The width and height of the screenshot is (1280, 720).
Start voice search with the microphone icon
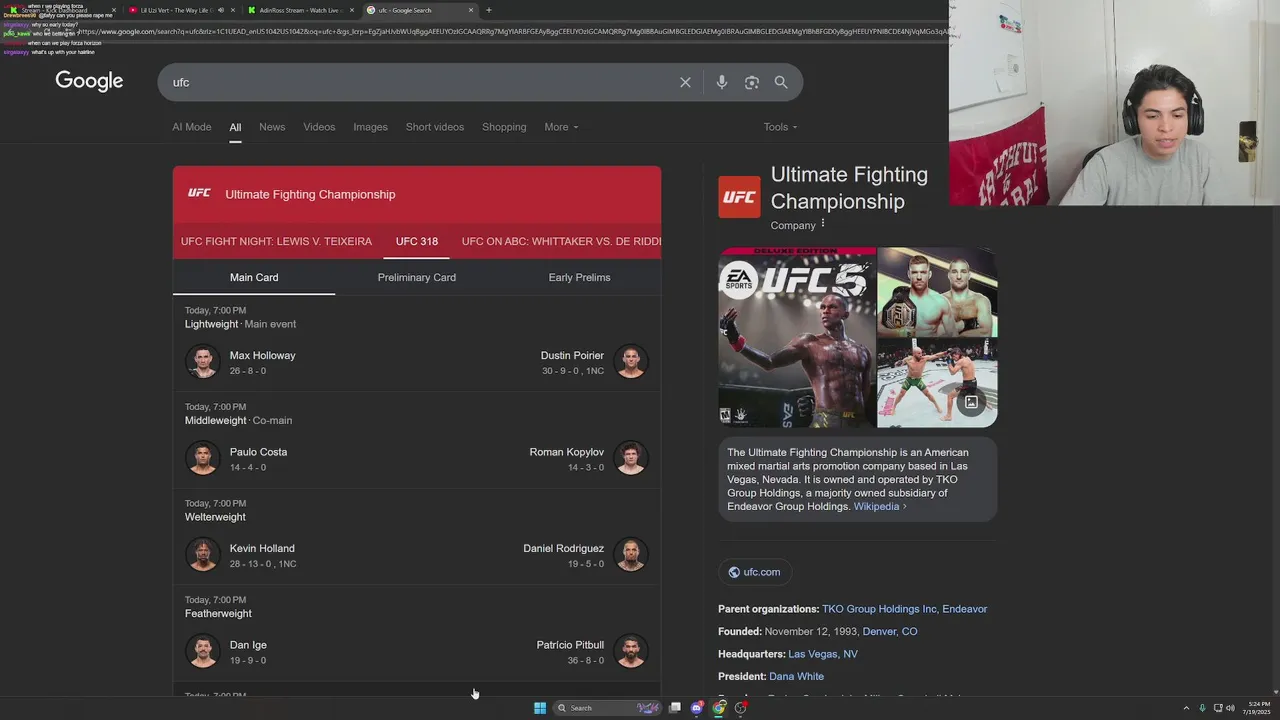722,82
